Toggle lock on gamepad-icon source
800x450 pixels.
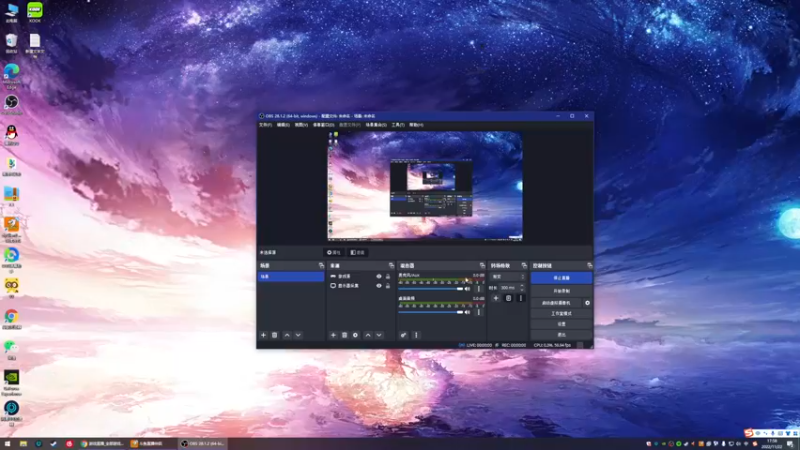[388, 277]
